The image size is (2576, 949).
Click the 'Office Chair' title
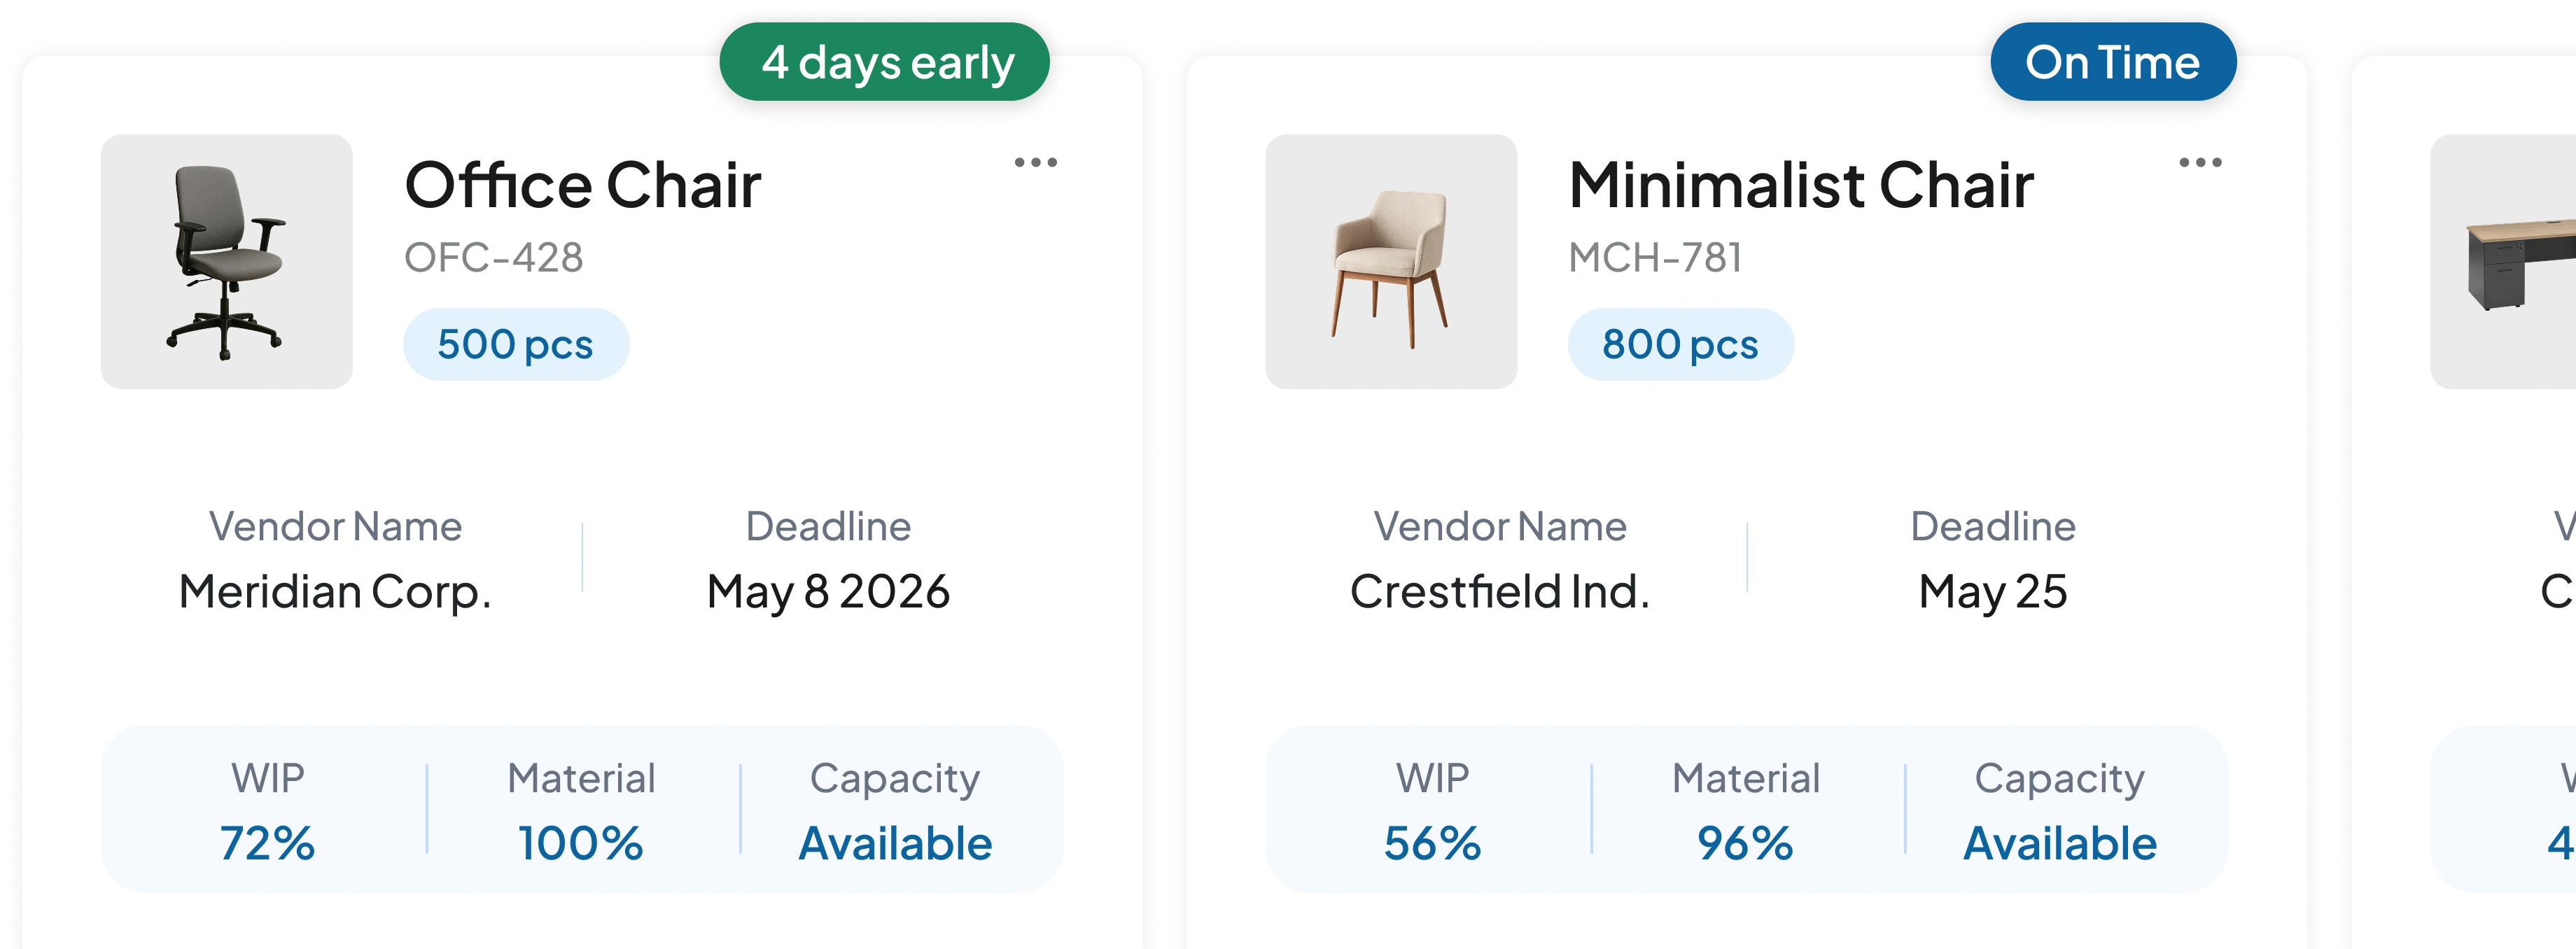pos(583,185)
